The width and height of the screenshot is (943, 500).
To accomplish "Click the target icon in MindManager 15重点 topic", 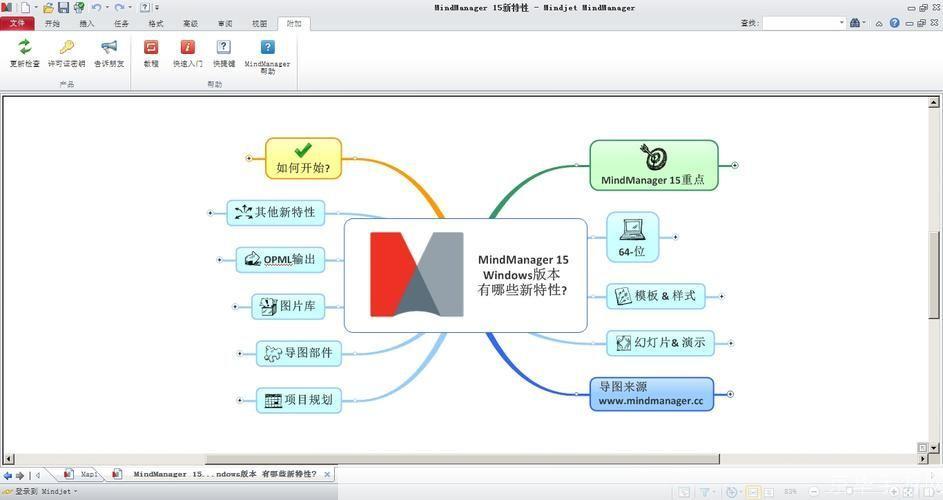I will [x=653, y=157].
